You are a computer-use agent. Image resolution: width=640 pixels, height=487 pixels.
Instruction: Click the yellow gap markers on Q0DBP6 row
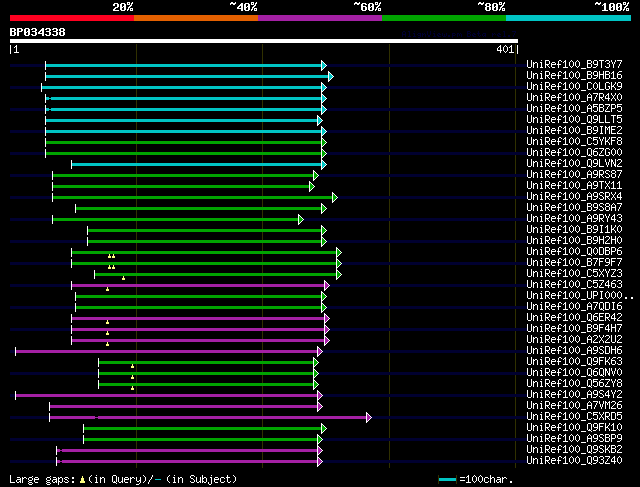(111, 256)
